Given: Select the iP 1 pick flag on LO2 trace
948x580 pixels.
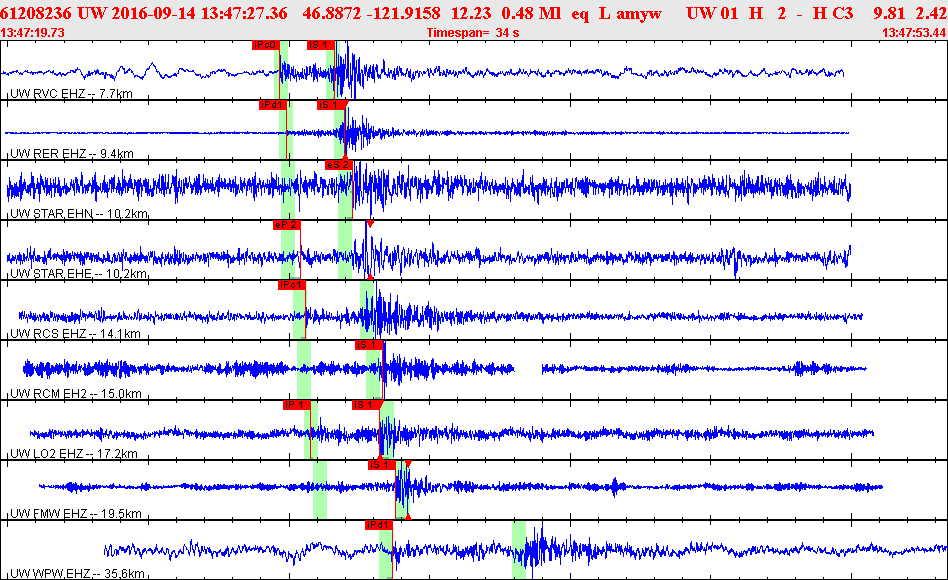Looking at the screenshot, I should click(x=296, y=405).
